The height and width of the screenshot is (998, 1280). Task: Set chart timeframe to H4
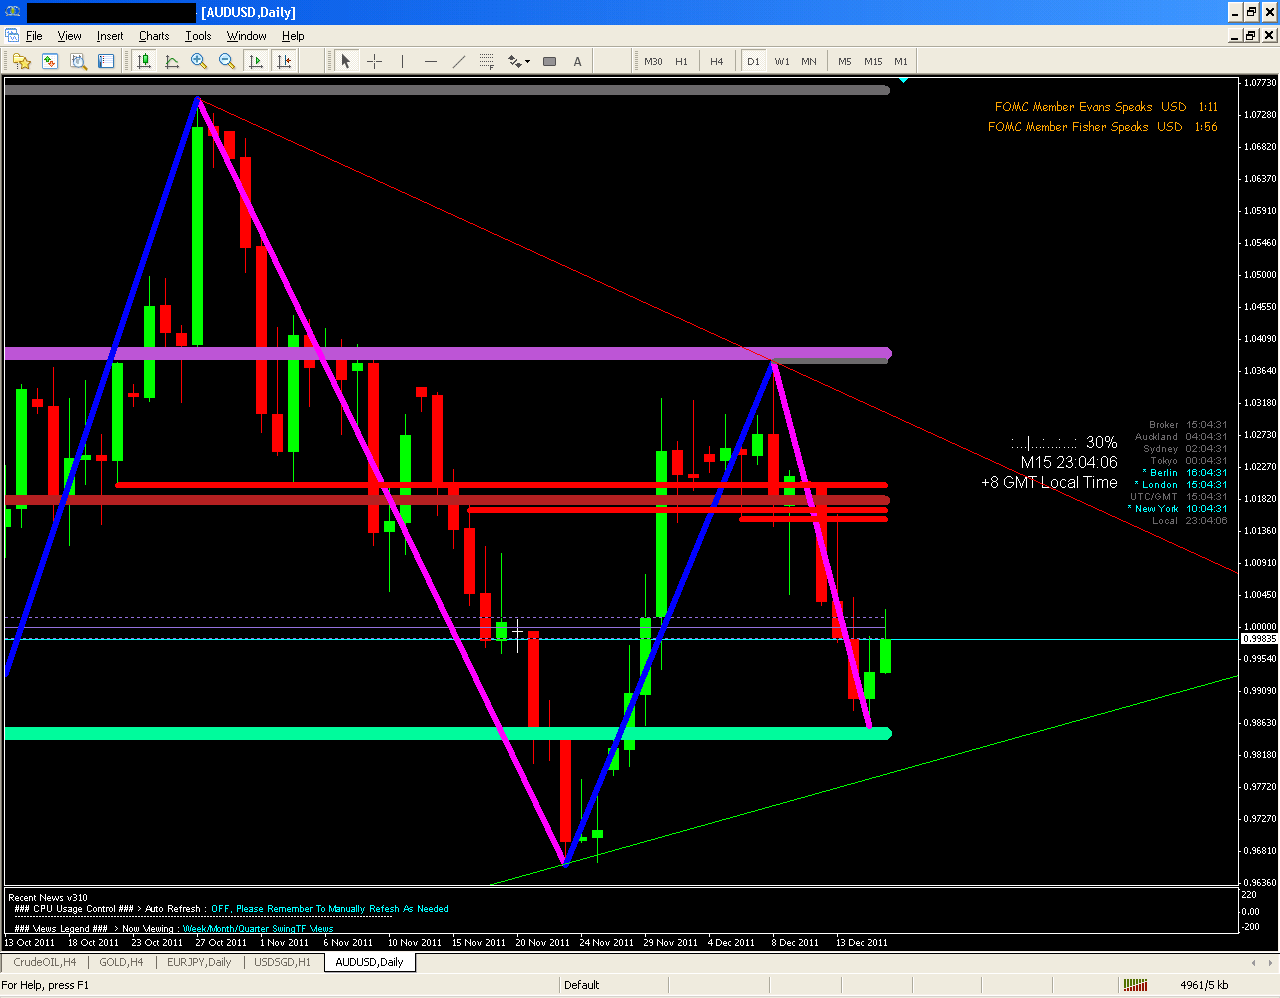click(717, 61)
